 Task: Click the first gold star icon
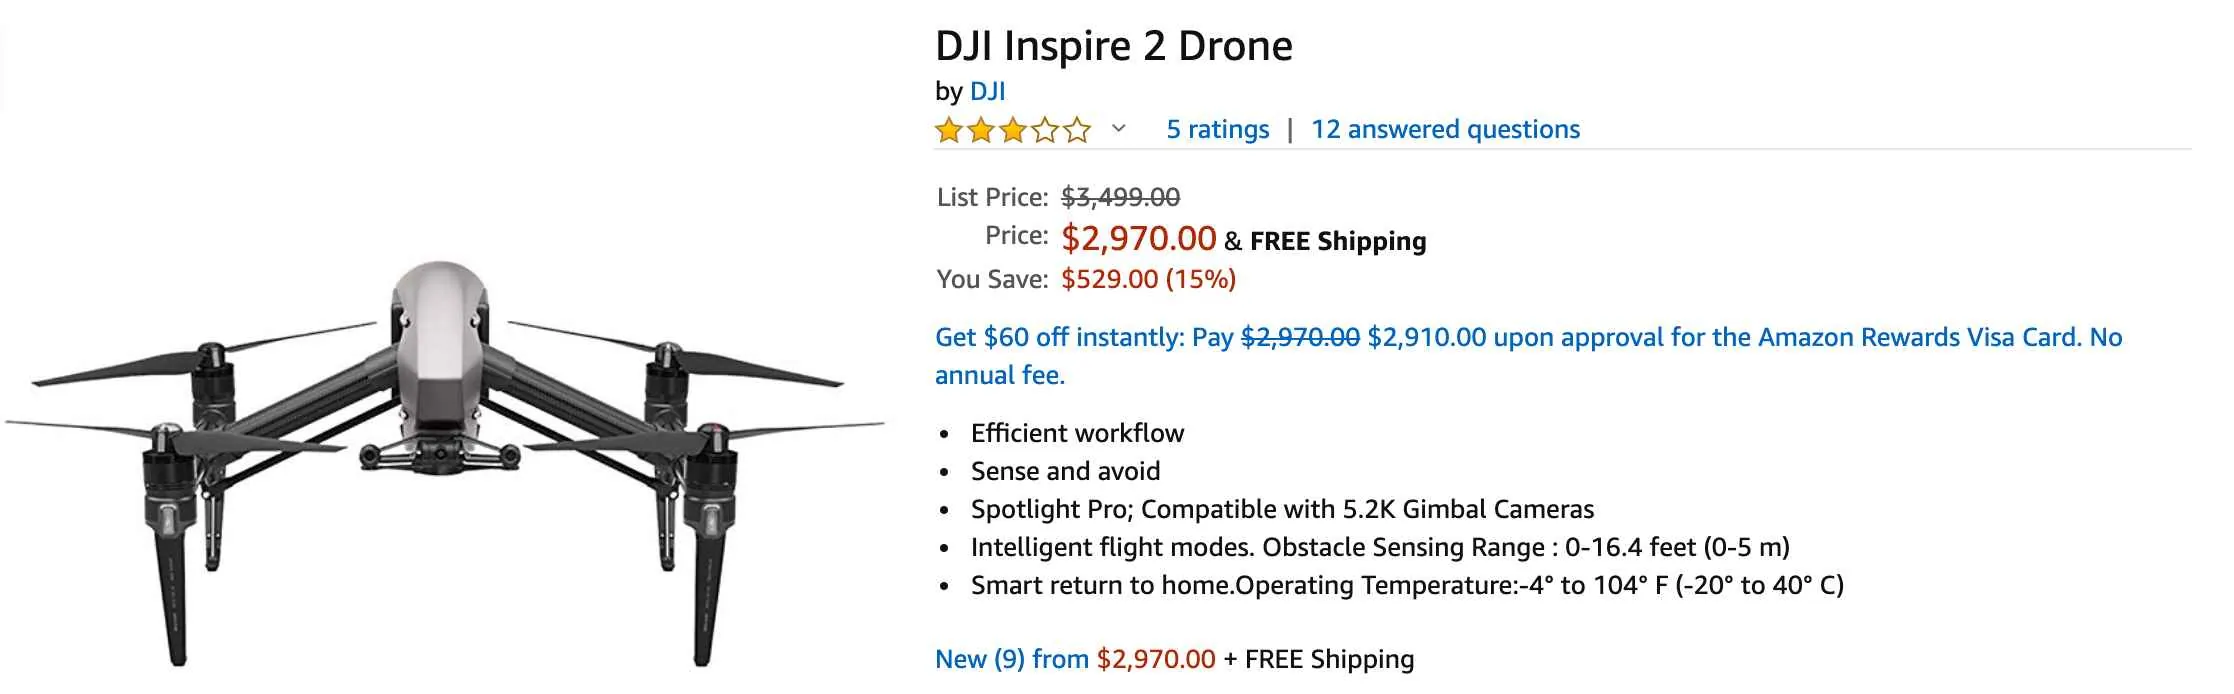click(948, 129)
